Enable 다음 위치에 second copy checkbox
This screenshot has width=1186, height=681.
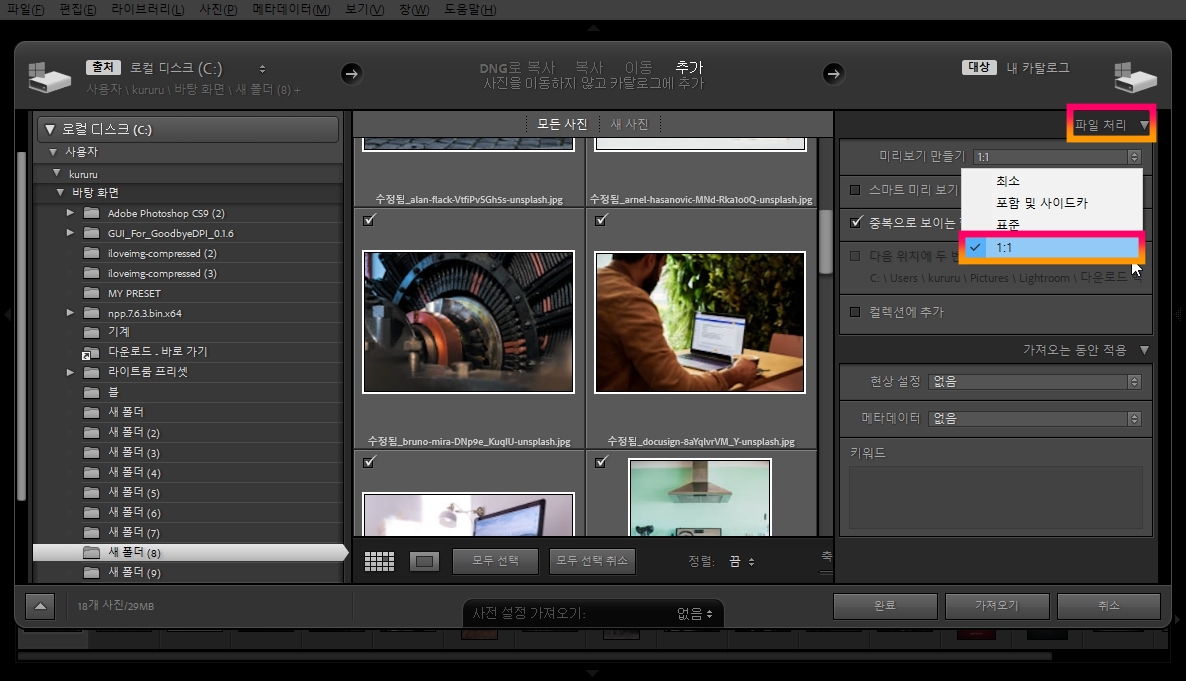click(x=855, y=256)
